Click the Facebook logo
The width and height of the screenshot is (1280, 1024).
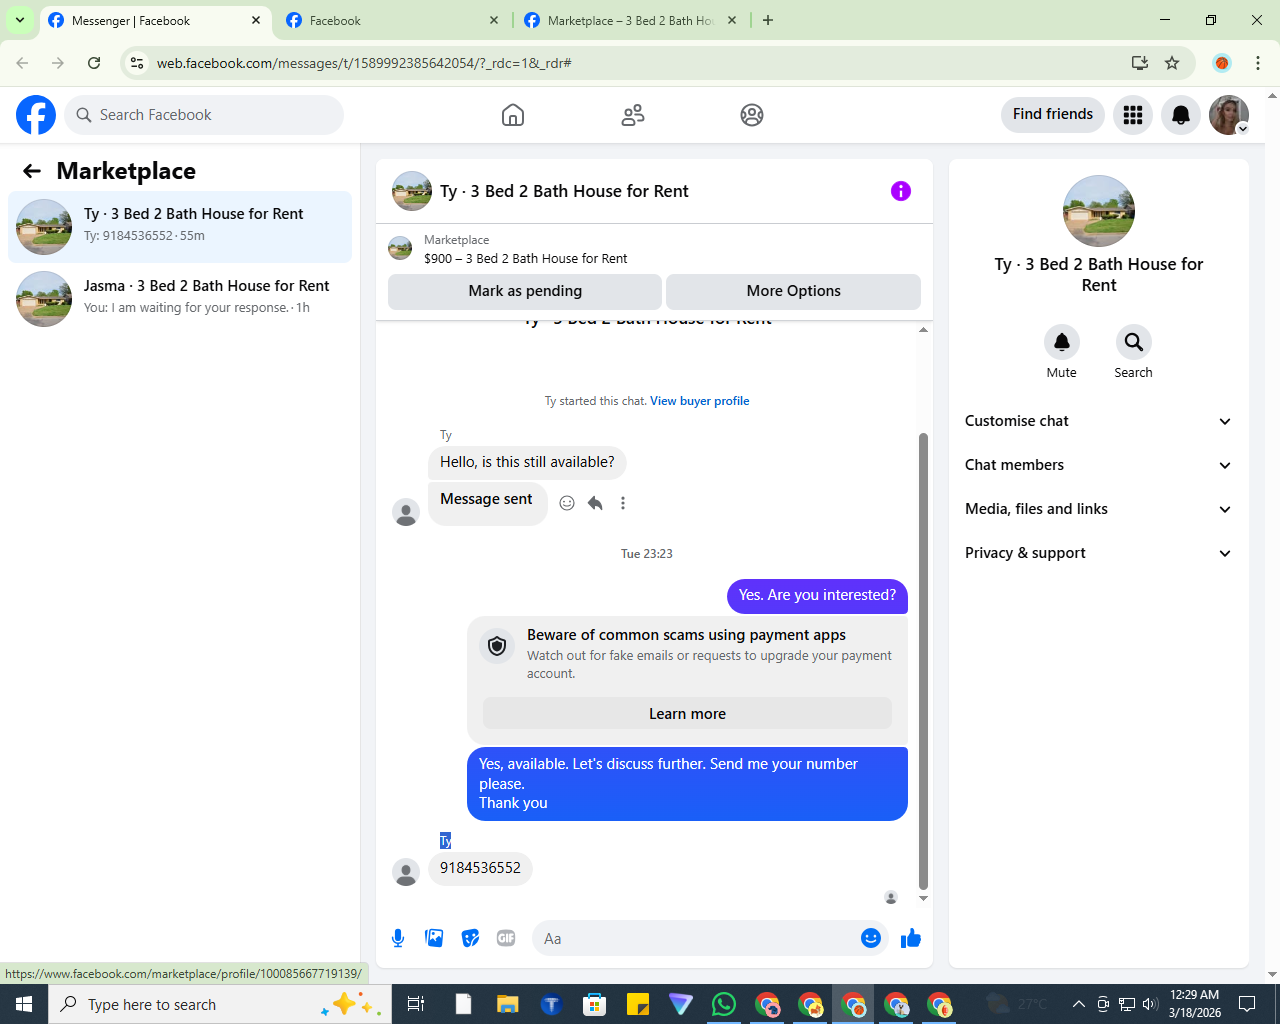tap(36, 115)
